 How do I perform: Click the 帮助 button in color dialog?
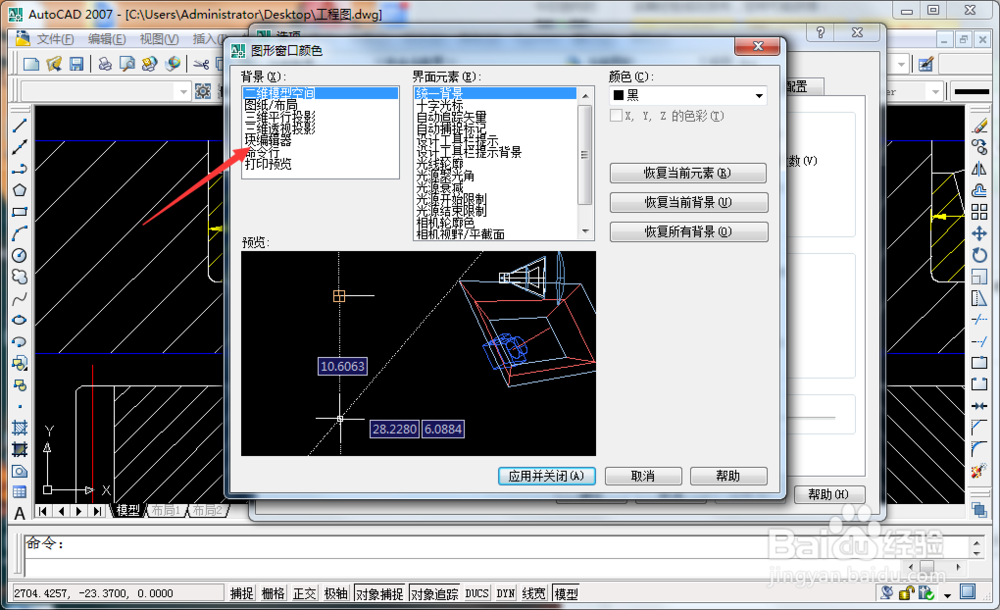point(728,476)
